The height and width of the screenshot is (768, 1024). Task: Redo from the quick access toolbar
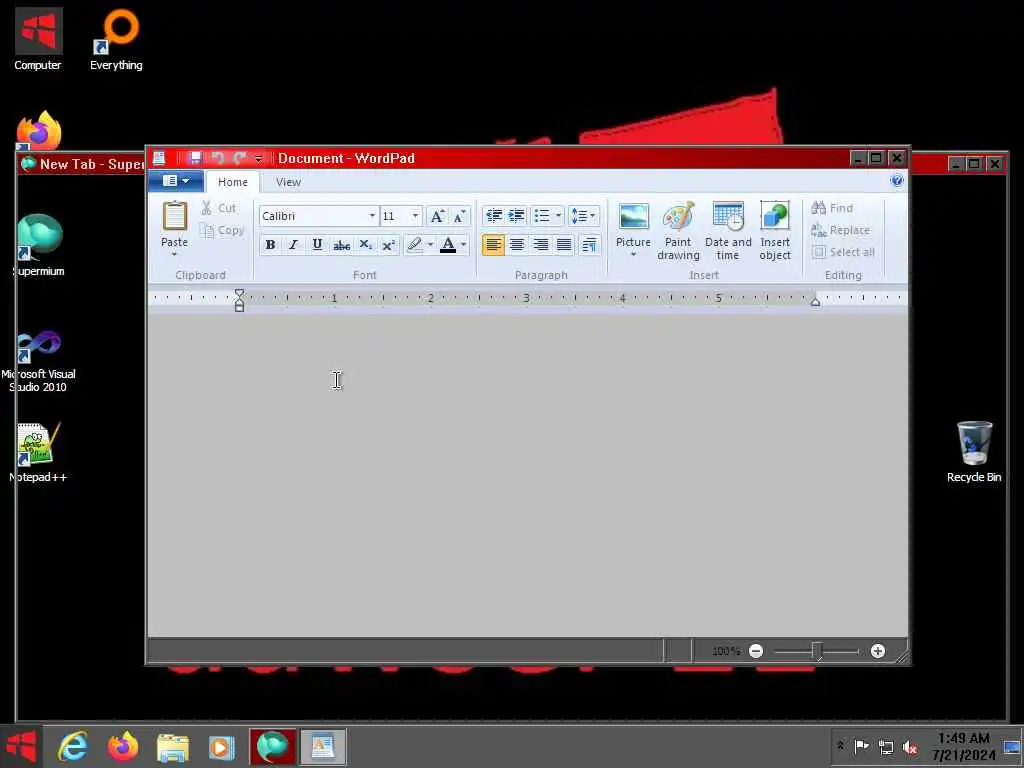click(239, 158)
